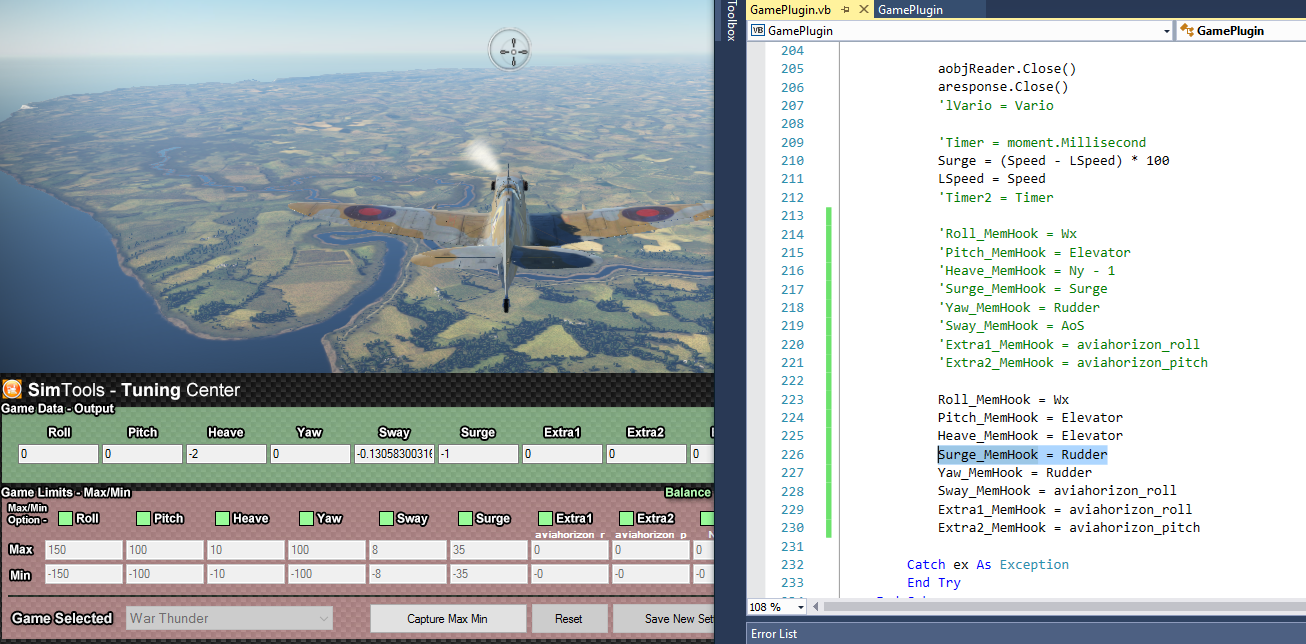Click code line "LSpeed = Speed"

click(x=991, y=179)
